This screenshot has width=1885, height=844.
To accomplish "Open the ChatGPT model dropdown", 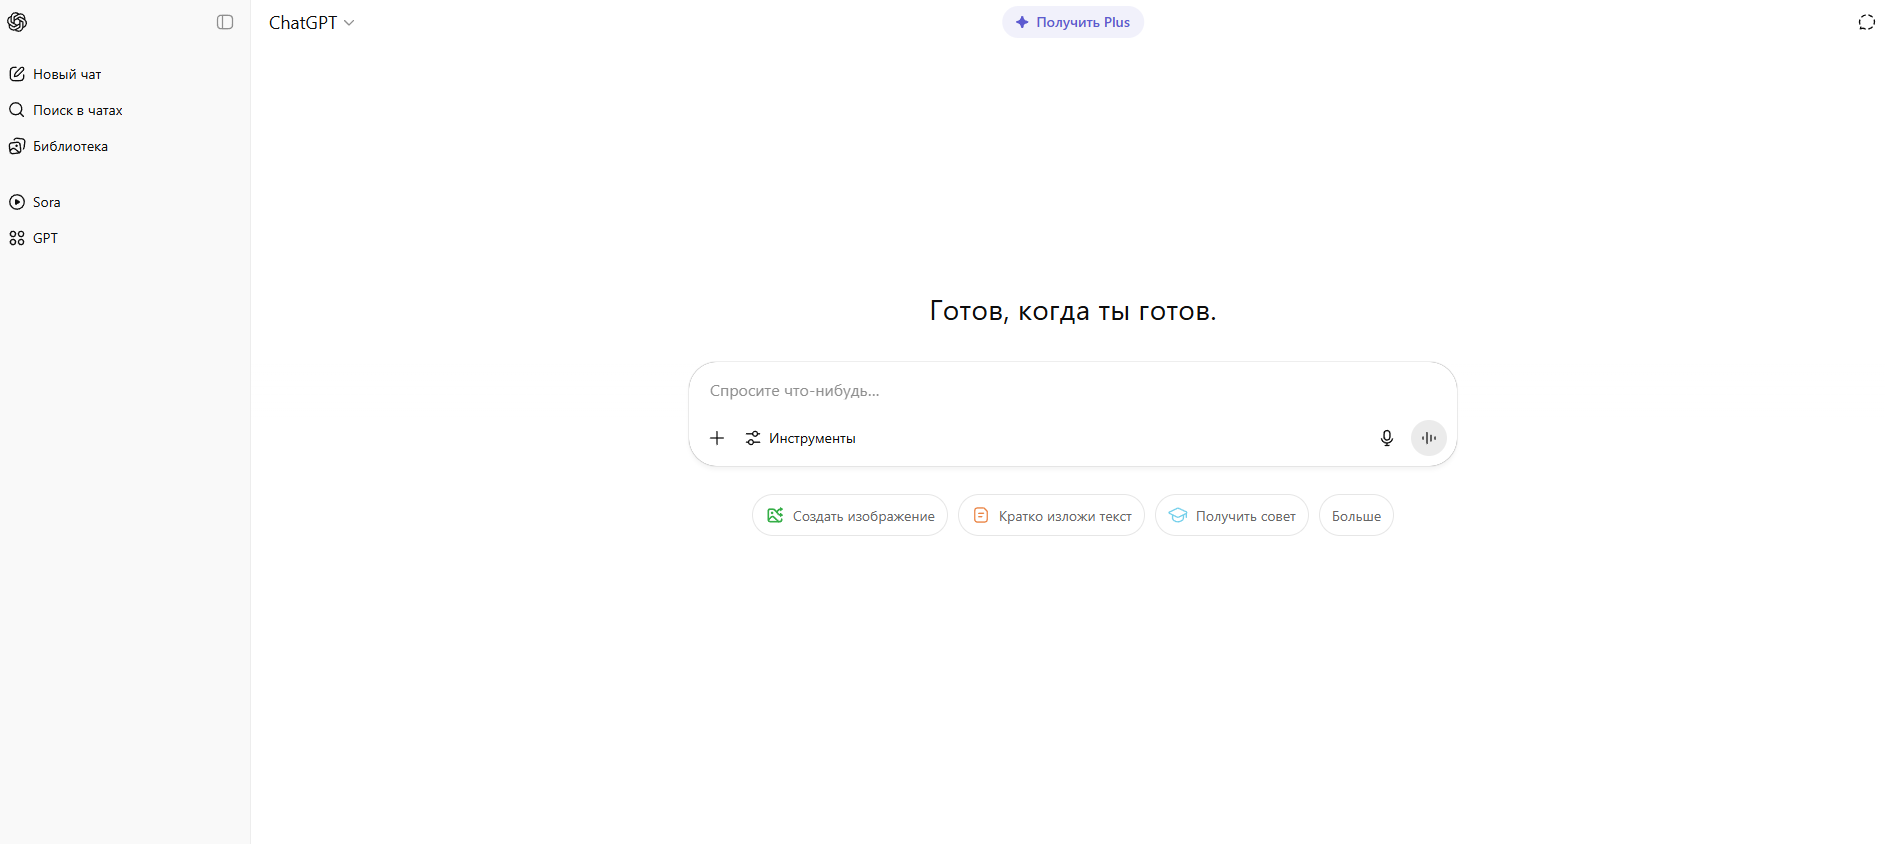I will click(x=311, y=22).
